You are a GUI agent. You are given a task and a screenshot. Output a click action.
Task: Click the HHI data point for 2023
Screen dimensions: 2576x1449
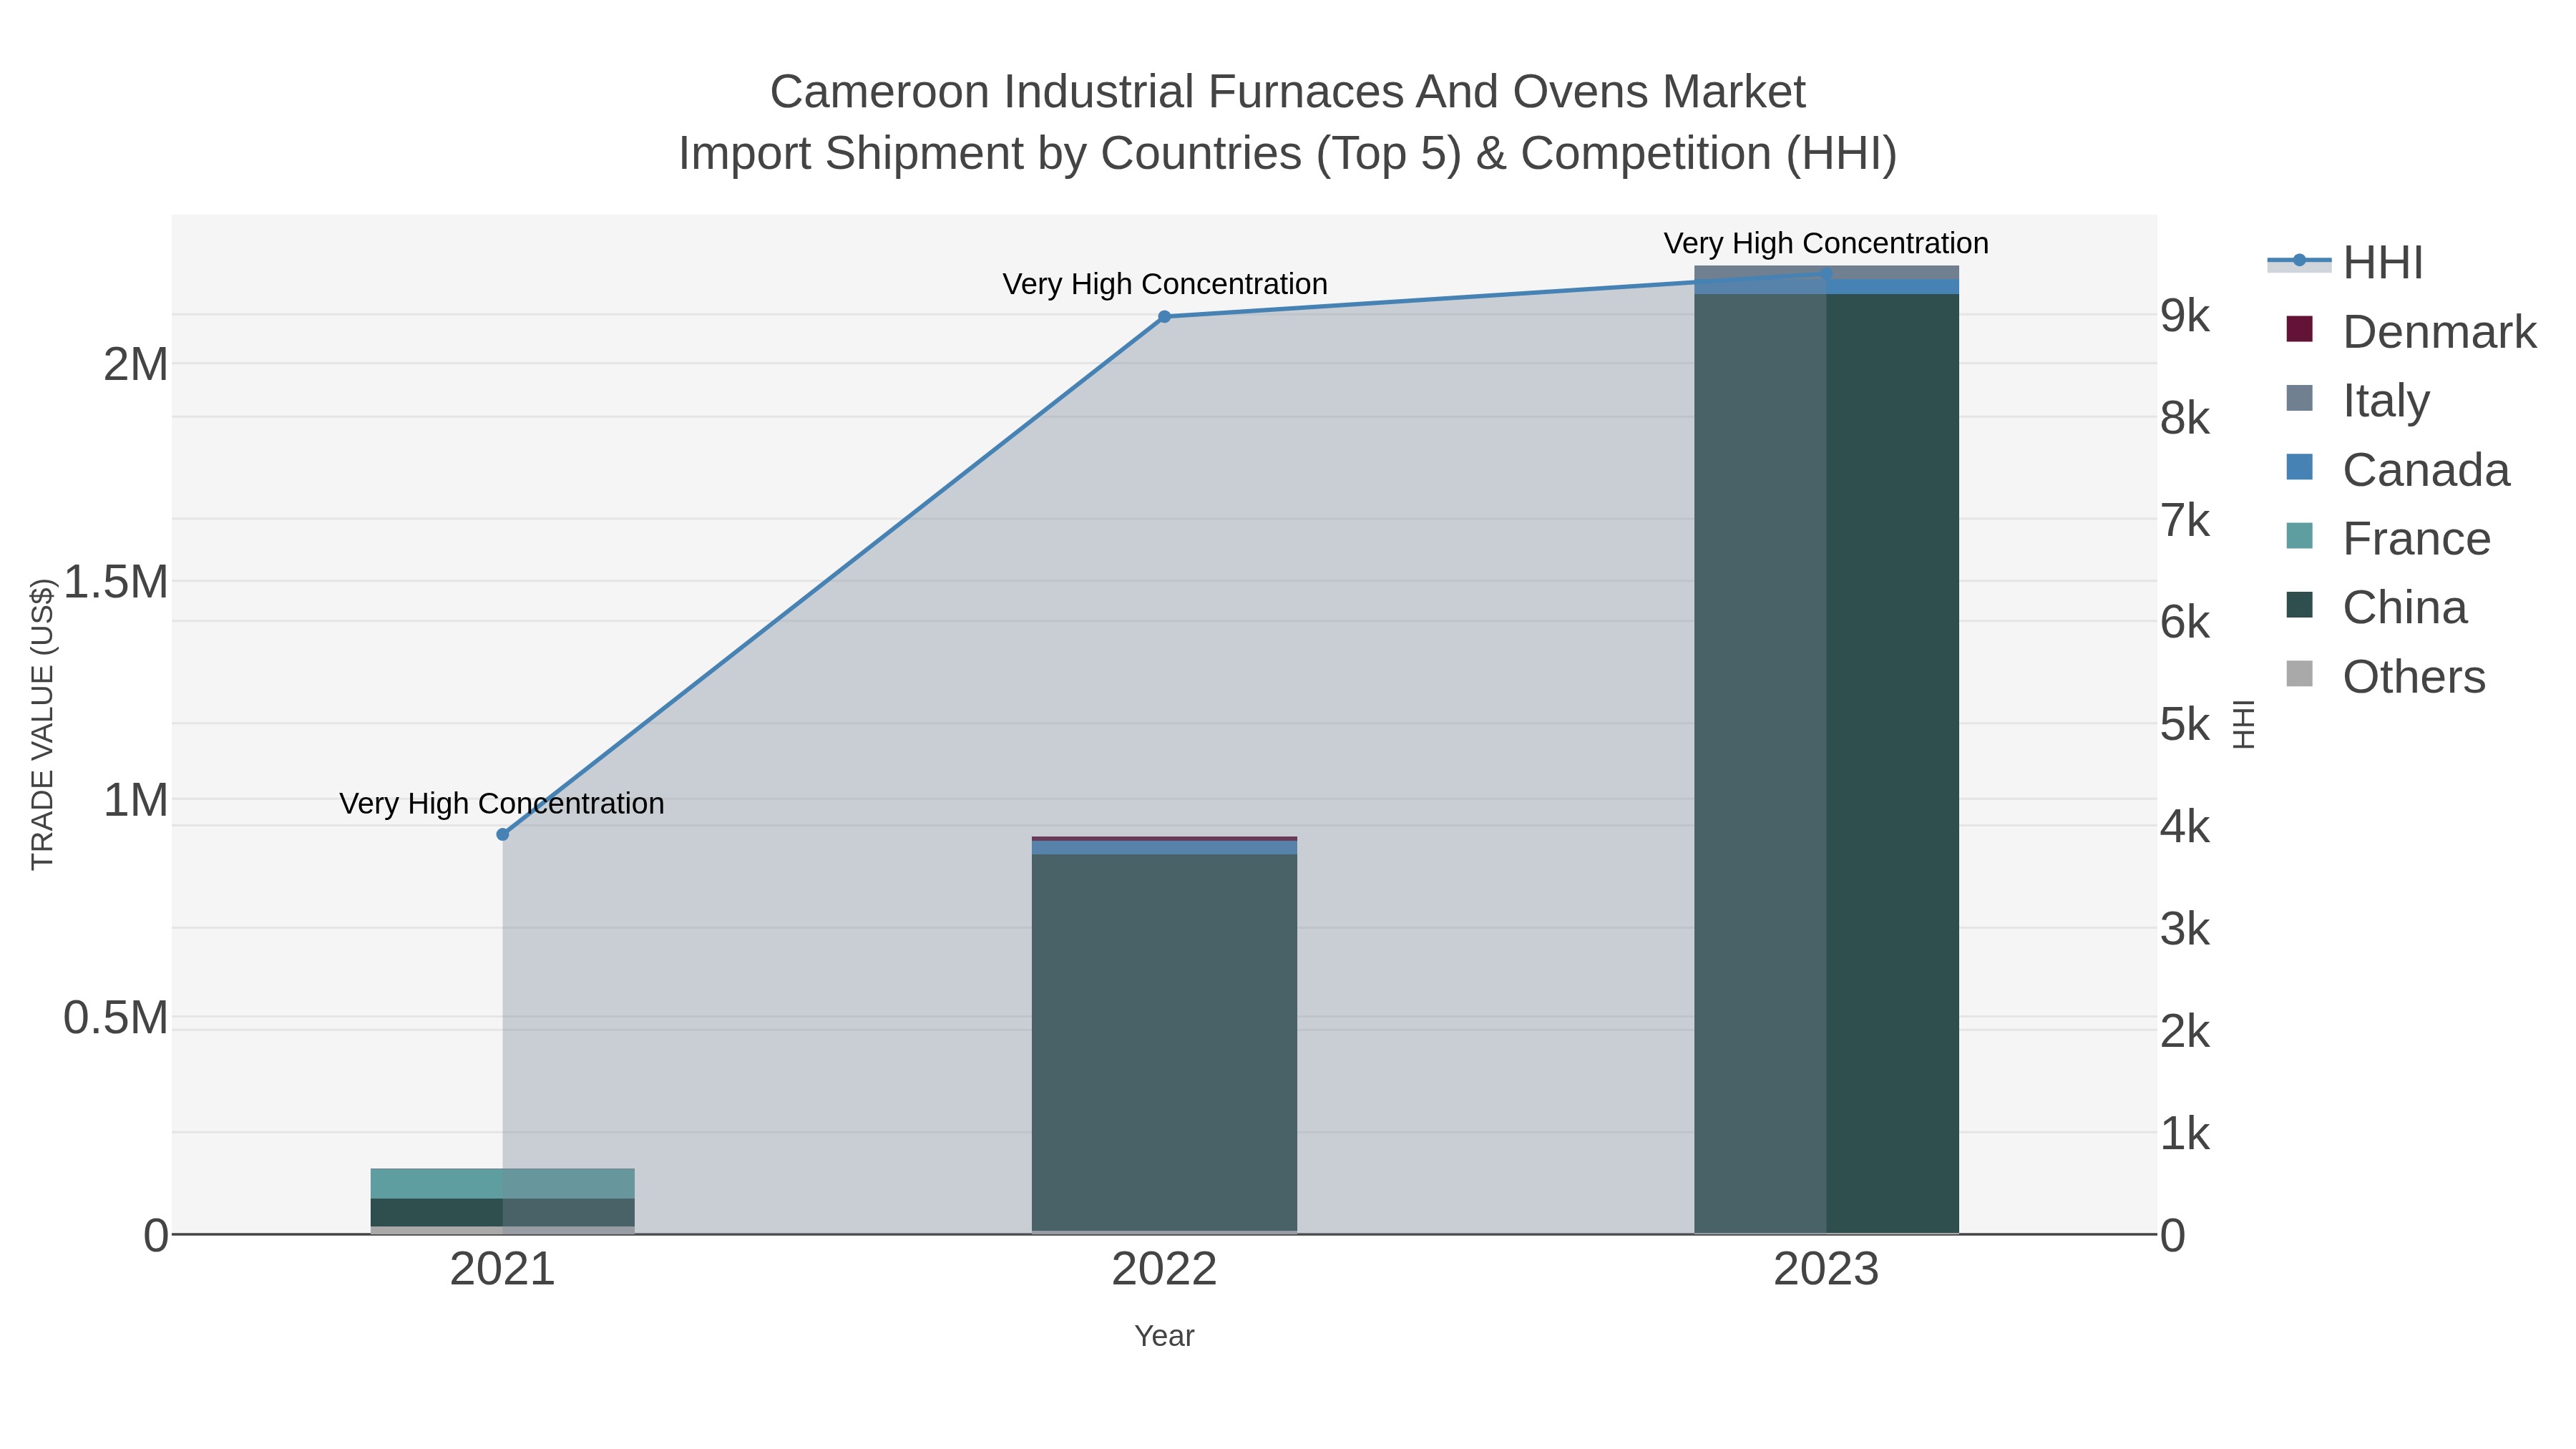[1826, 273]
